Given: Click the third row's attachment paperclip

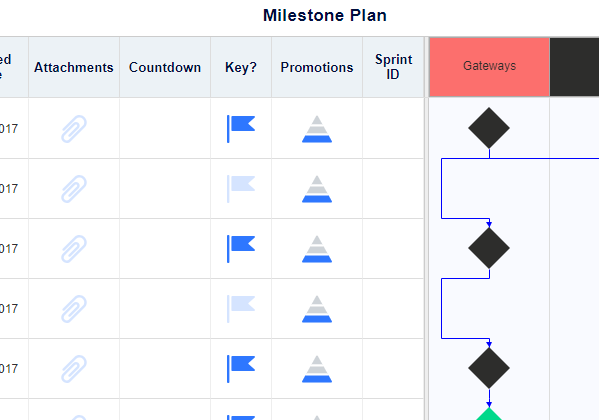Looking at the screenshot, I should [74, 249].
